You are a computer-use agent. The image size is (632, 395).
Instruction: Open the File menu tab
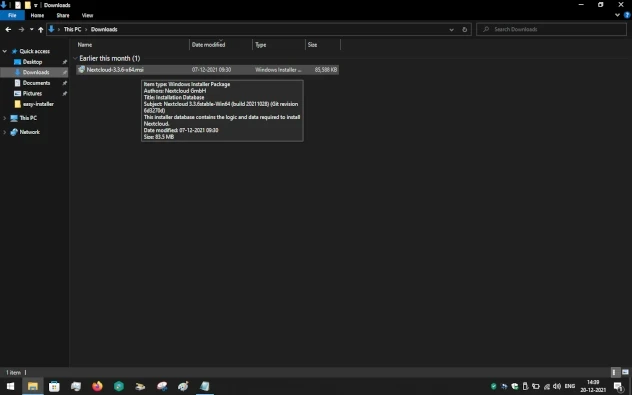[x=12, y=15]
